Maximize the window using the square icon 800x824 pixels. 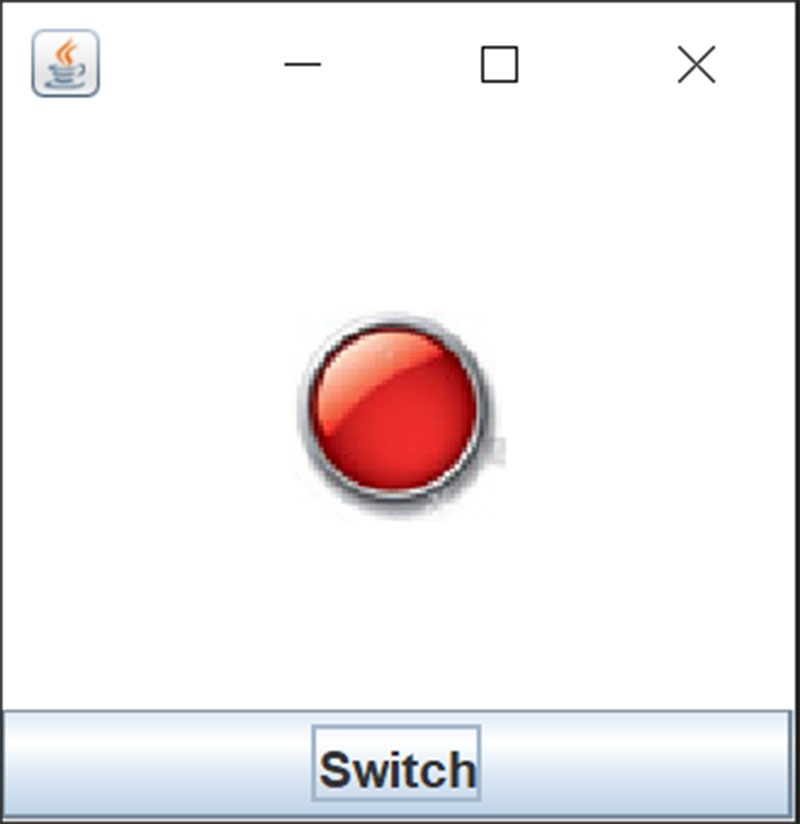tap(499, 65)
